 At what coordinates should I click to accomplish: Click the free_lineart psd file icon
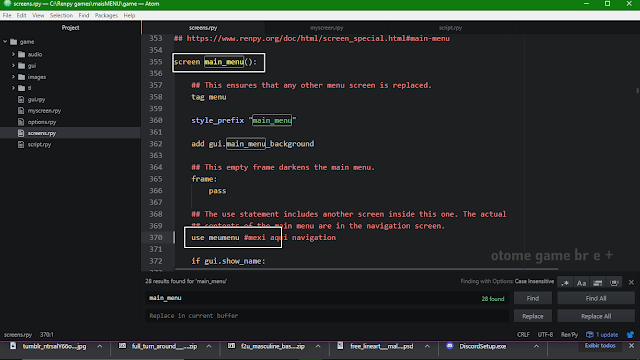pyautogui.click(x=340, y=346)
